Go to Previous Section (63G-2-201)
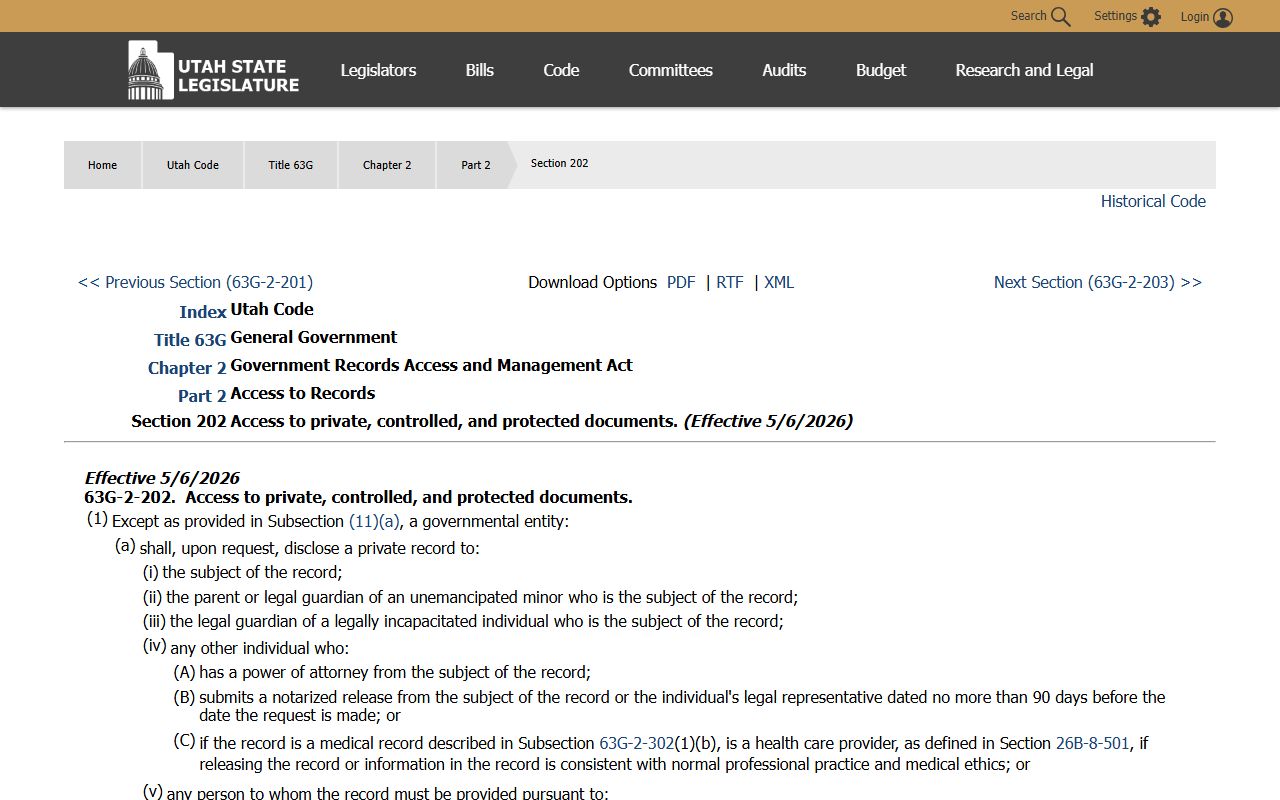 pyautogui.click(x=195, y=282)
